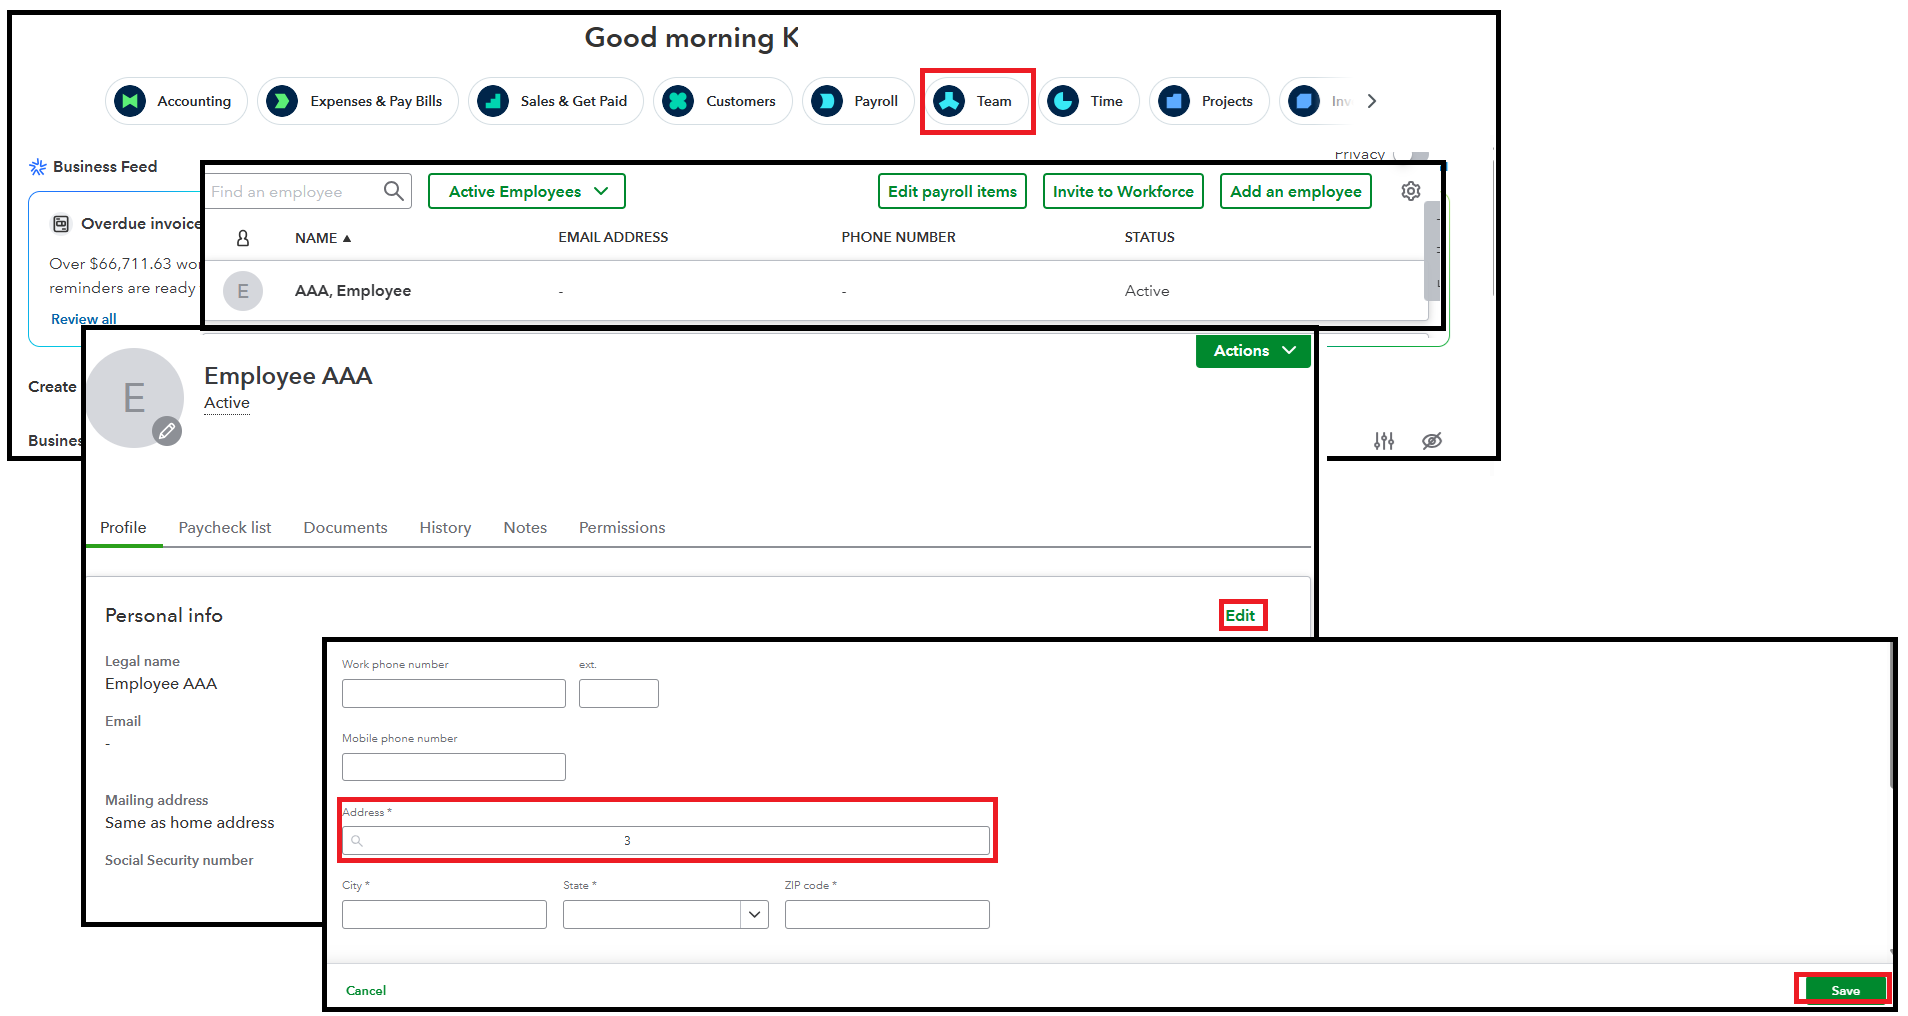Click Invite to Workforce button

[x=1123, y=191]
